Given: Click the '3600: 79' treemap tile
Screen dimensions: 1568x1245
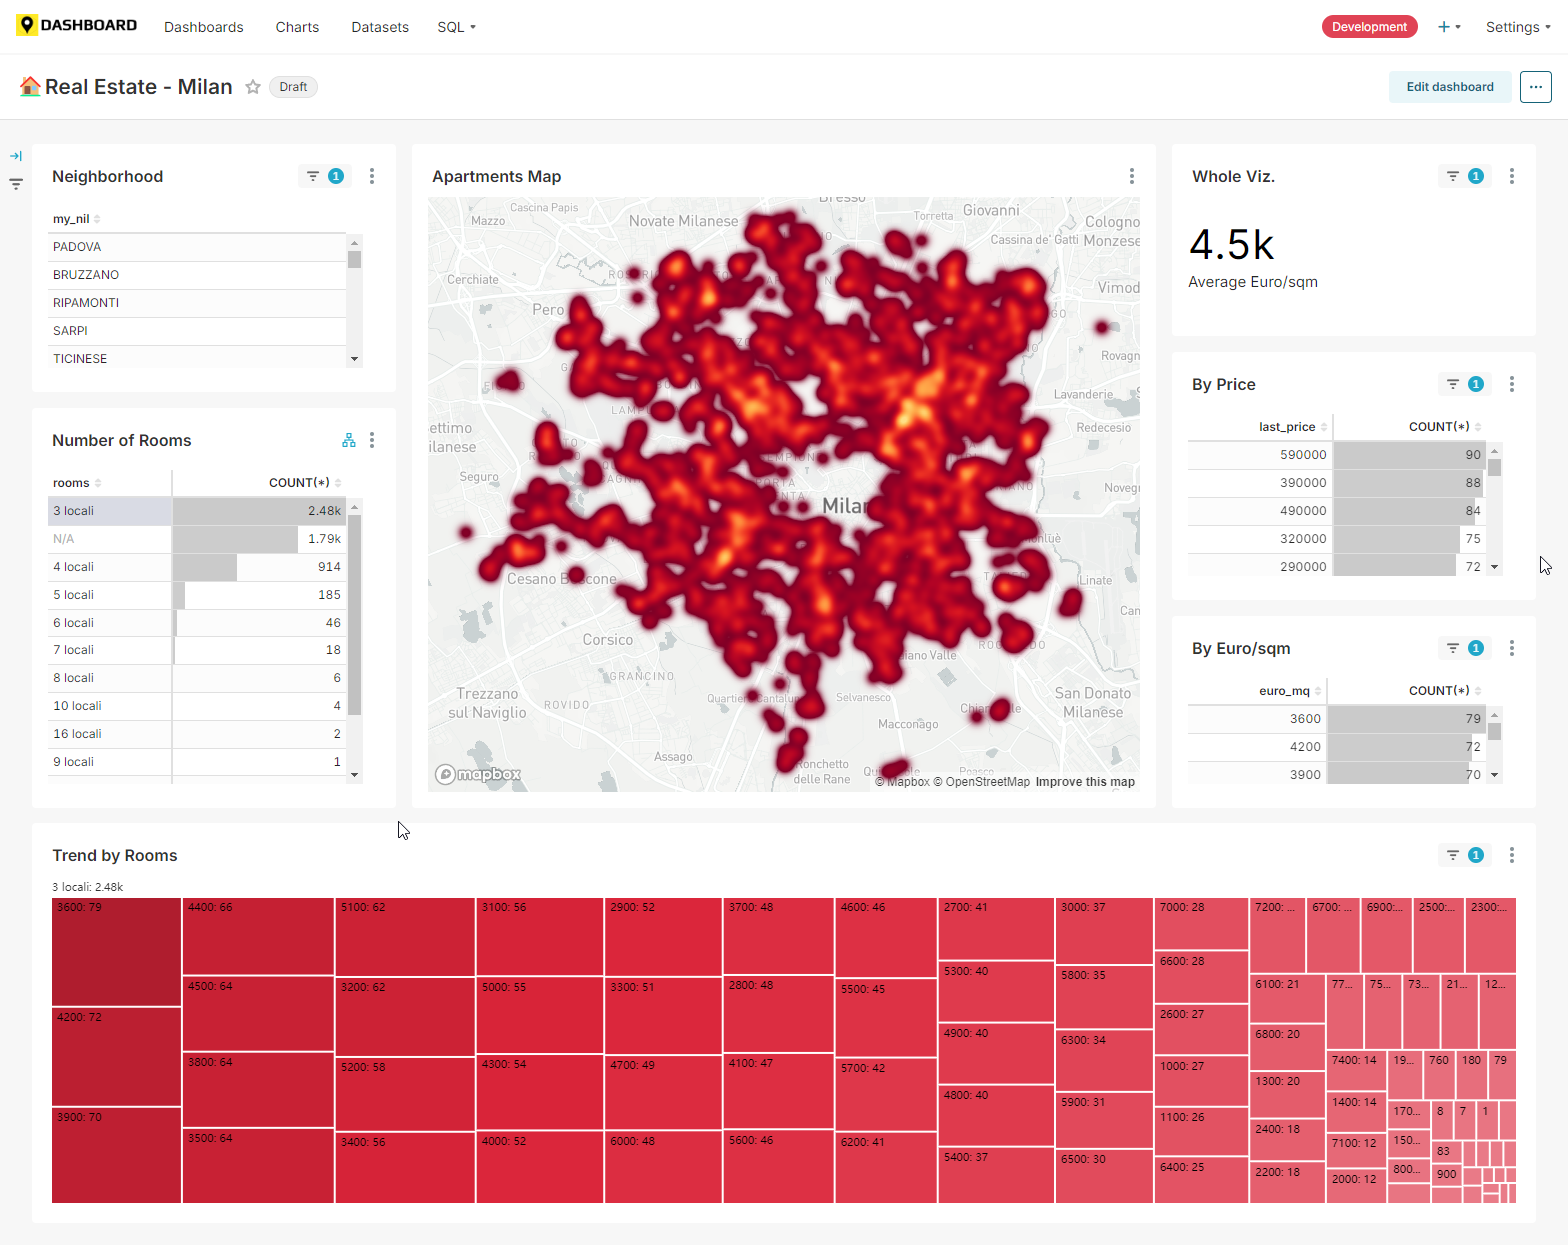Looking at the screenshot, I should (116, 952).
